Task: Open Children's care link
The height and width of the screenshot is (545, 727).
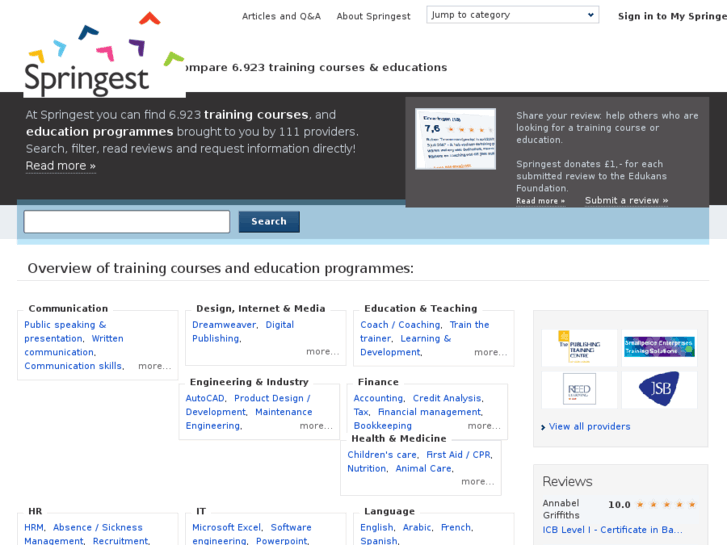Action: (x=382, y=455)
